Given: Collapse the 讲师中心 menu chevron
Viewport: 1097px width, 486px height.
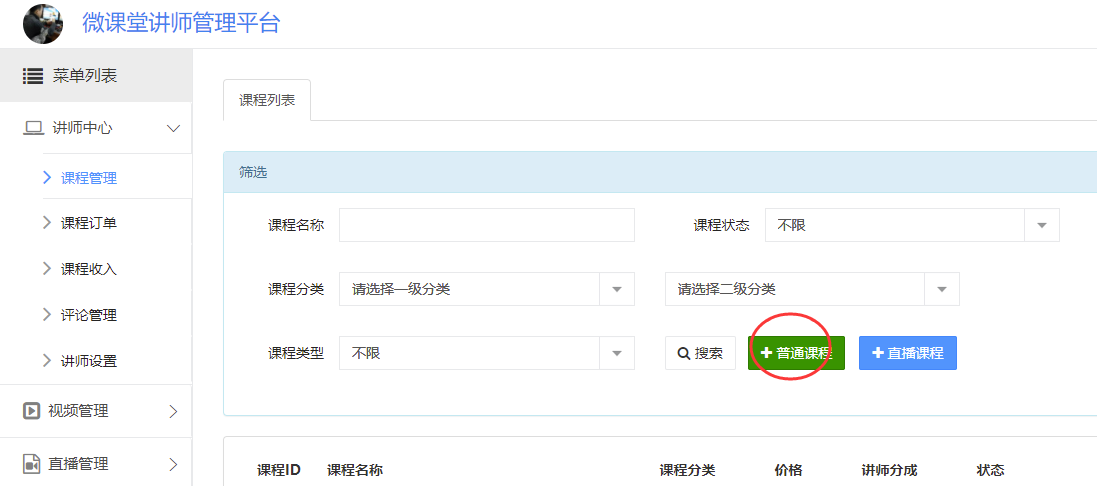Looking at the screenshot, I should click(x=173, y=129).
